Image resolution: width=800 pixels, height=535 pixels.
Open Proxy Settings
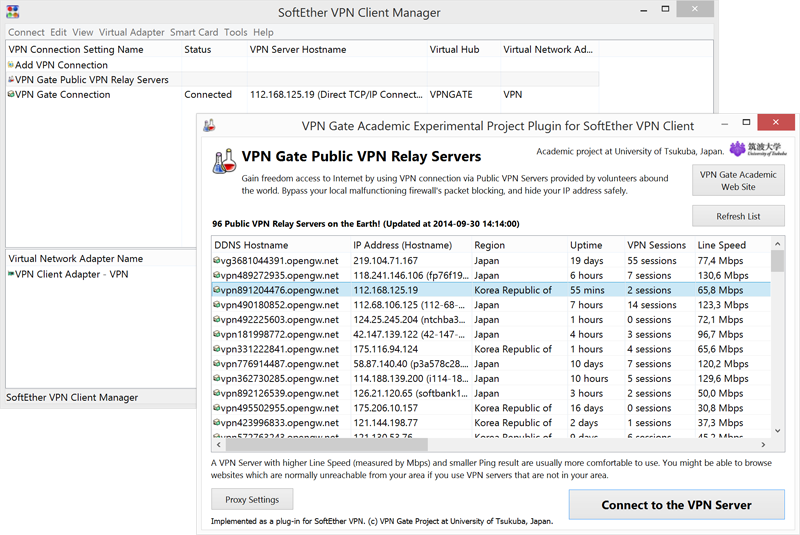tap(252, 500)
